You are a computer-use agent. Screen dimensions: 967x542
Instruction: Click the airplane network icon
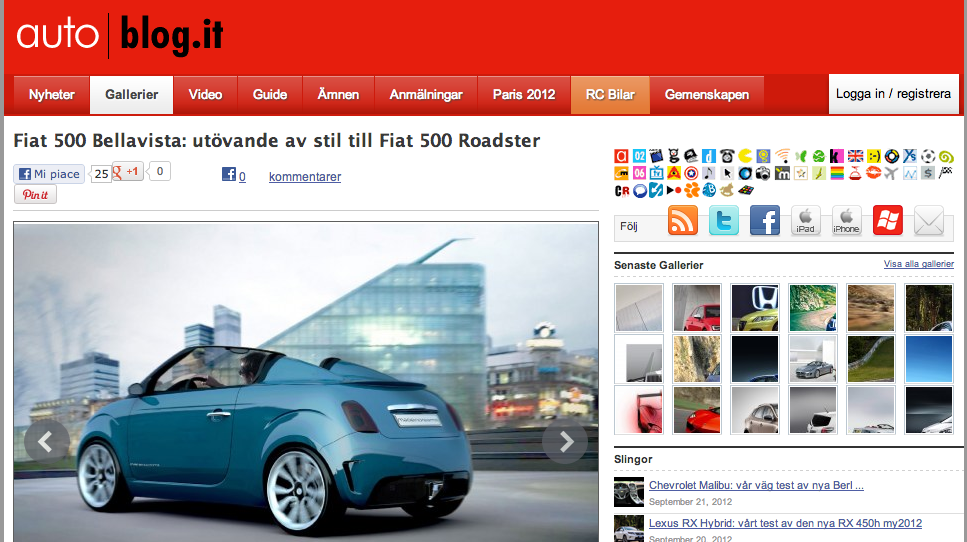point(892,173)
